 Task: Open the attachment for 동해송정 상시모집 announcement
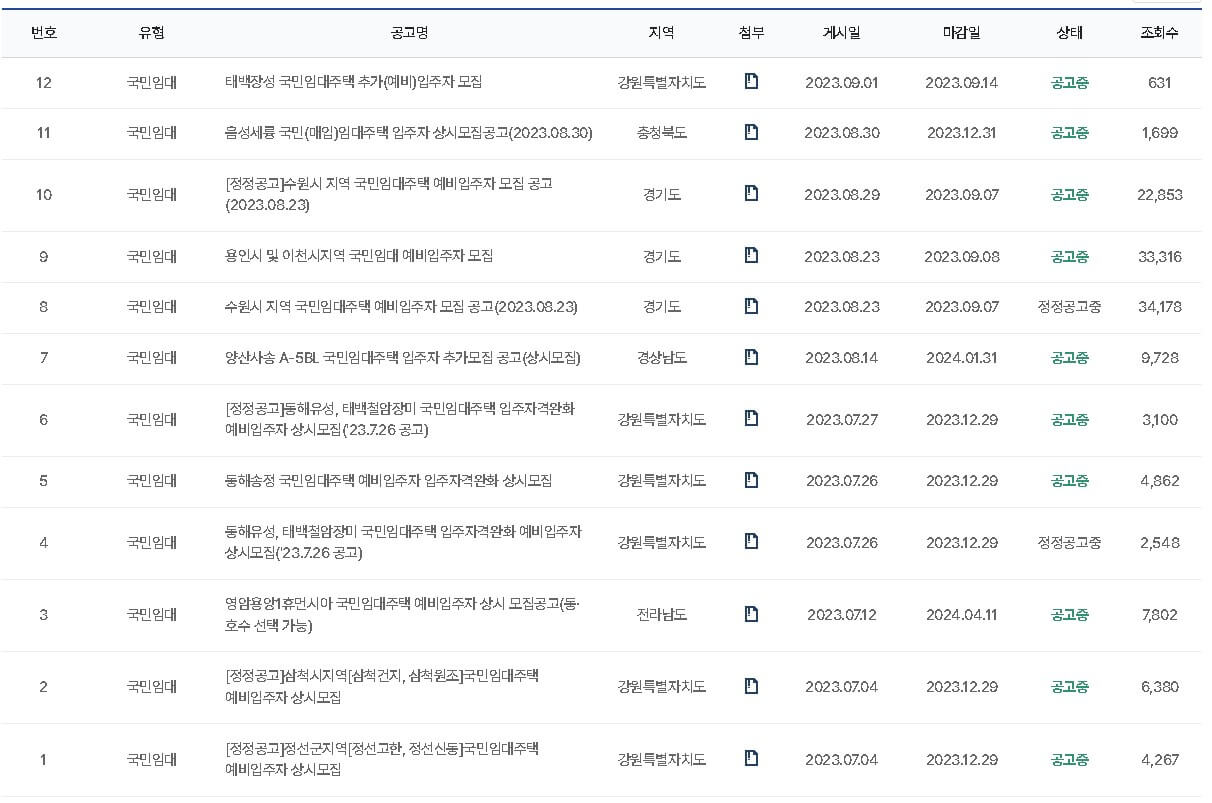pyautogui.click(x=751, y=481)
